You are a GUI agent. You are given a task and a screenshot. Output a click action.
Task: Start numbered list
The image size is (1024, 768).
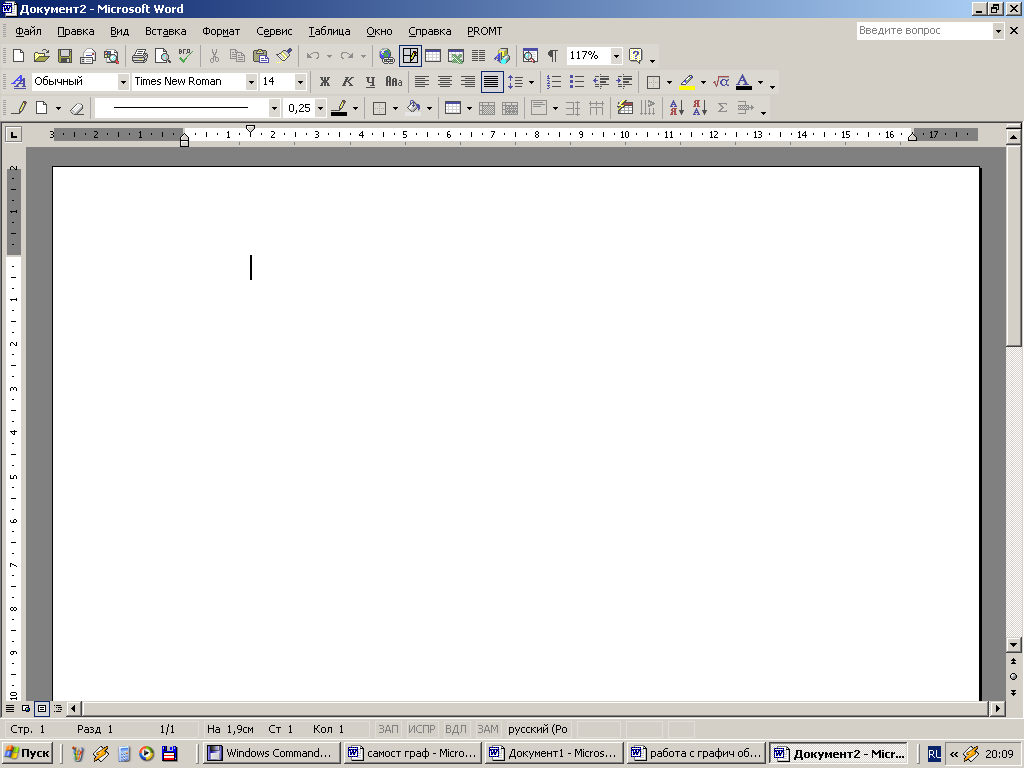[554, 82]
